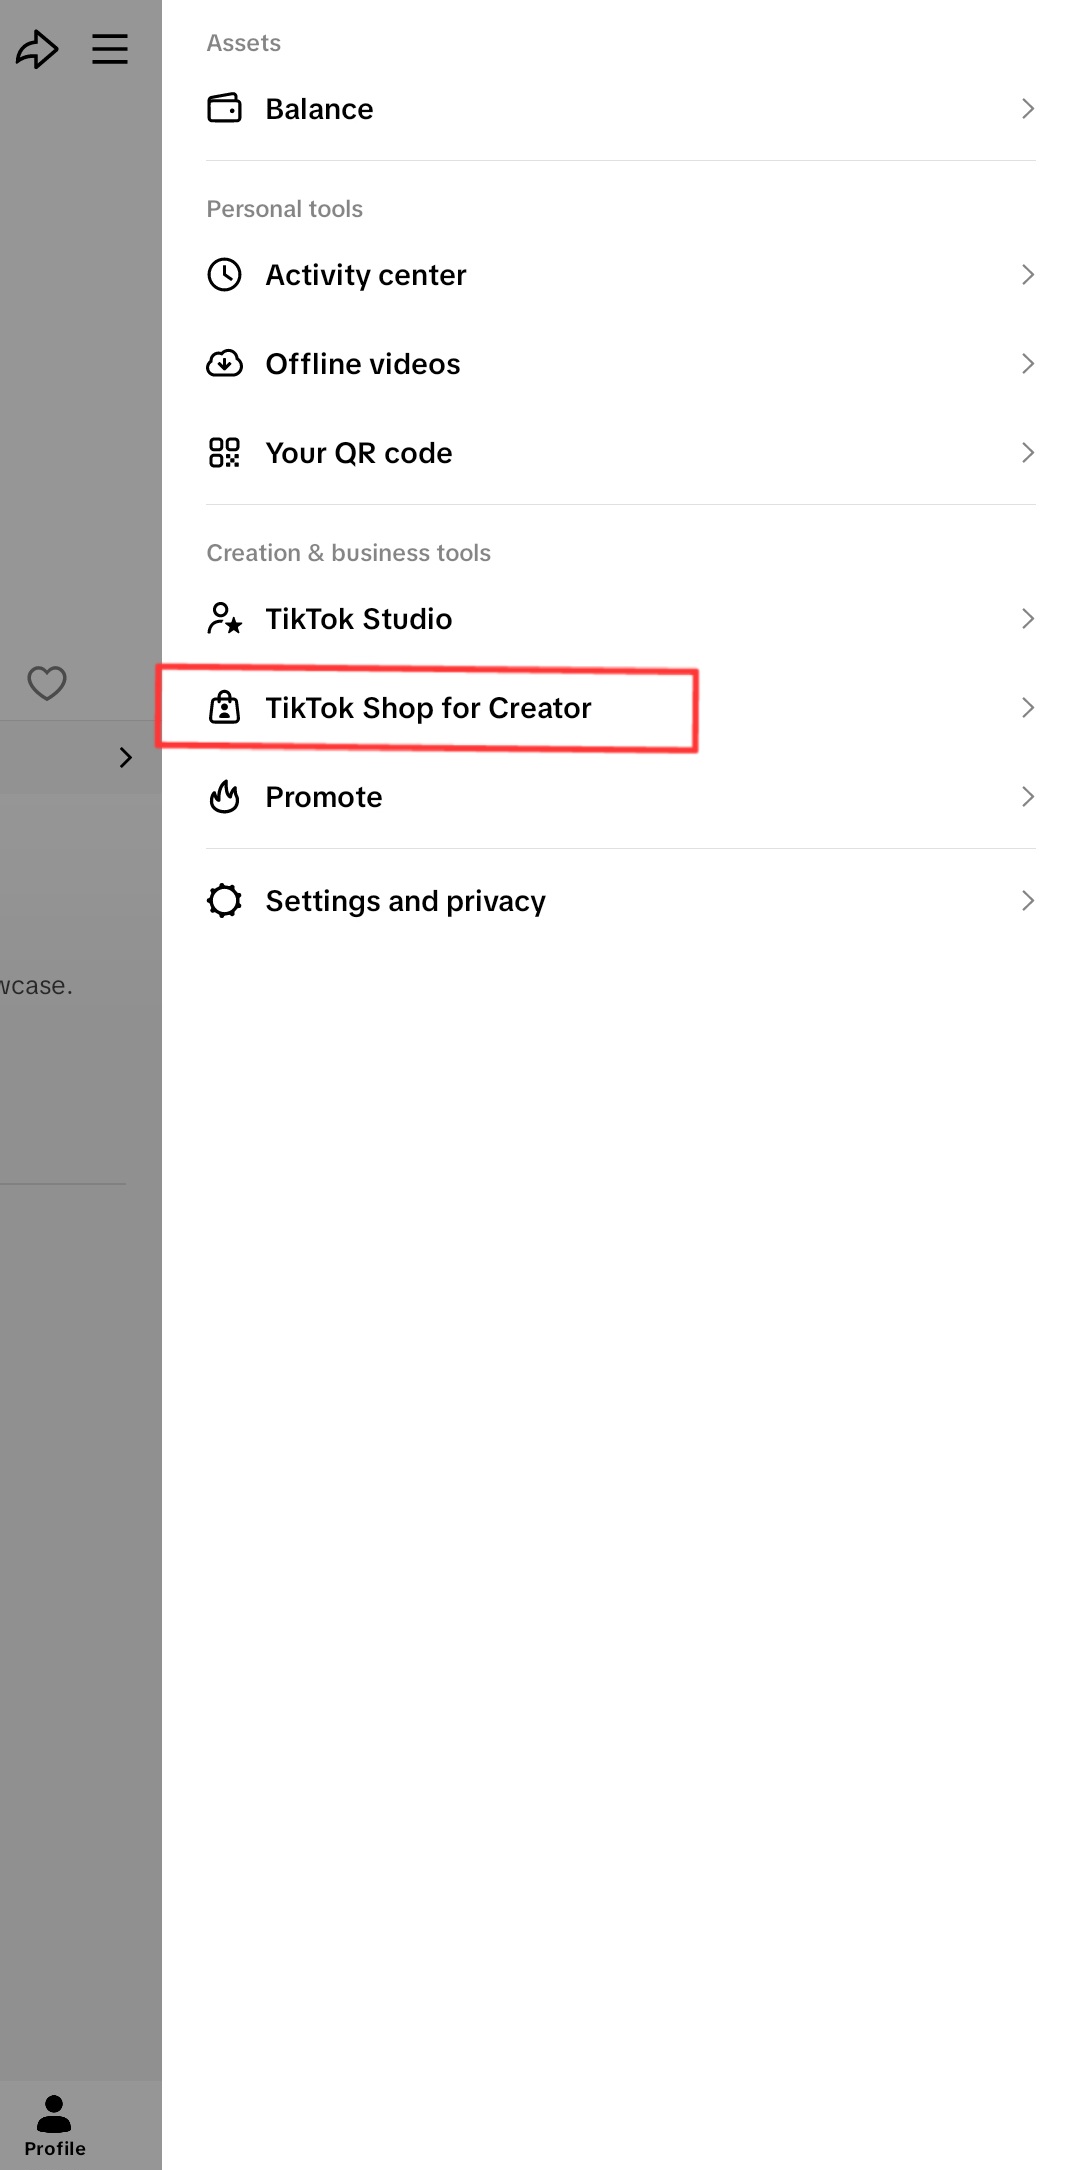Tap the Profile person icon
Screen dimensions: 1080x2170
pos(54,2113)
